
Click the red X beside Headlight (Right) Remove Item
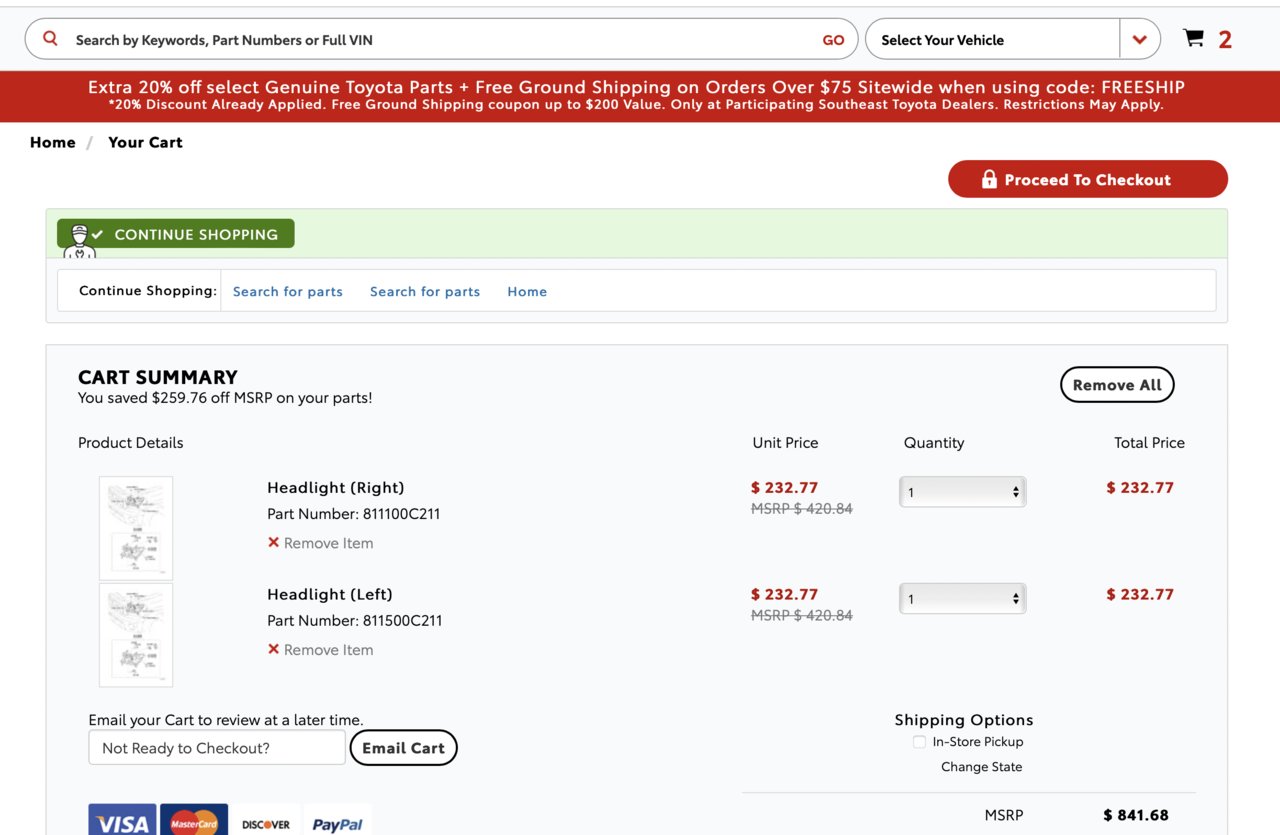[x=273, y=543]
